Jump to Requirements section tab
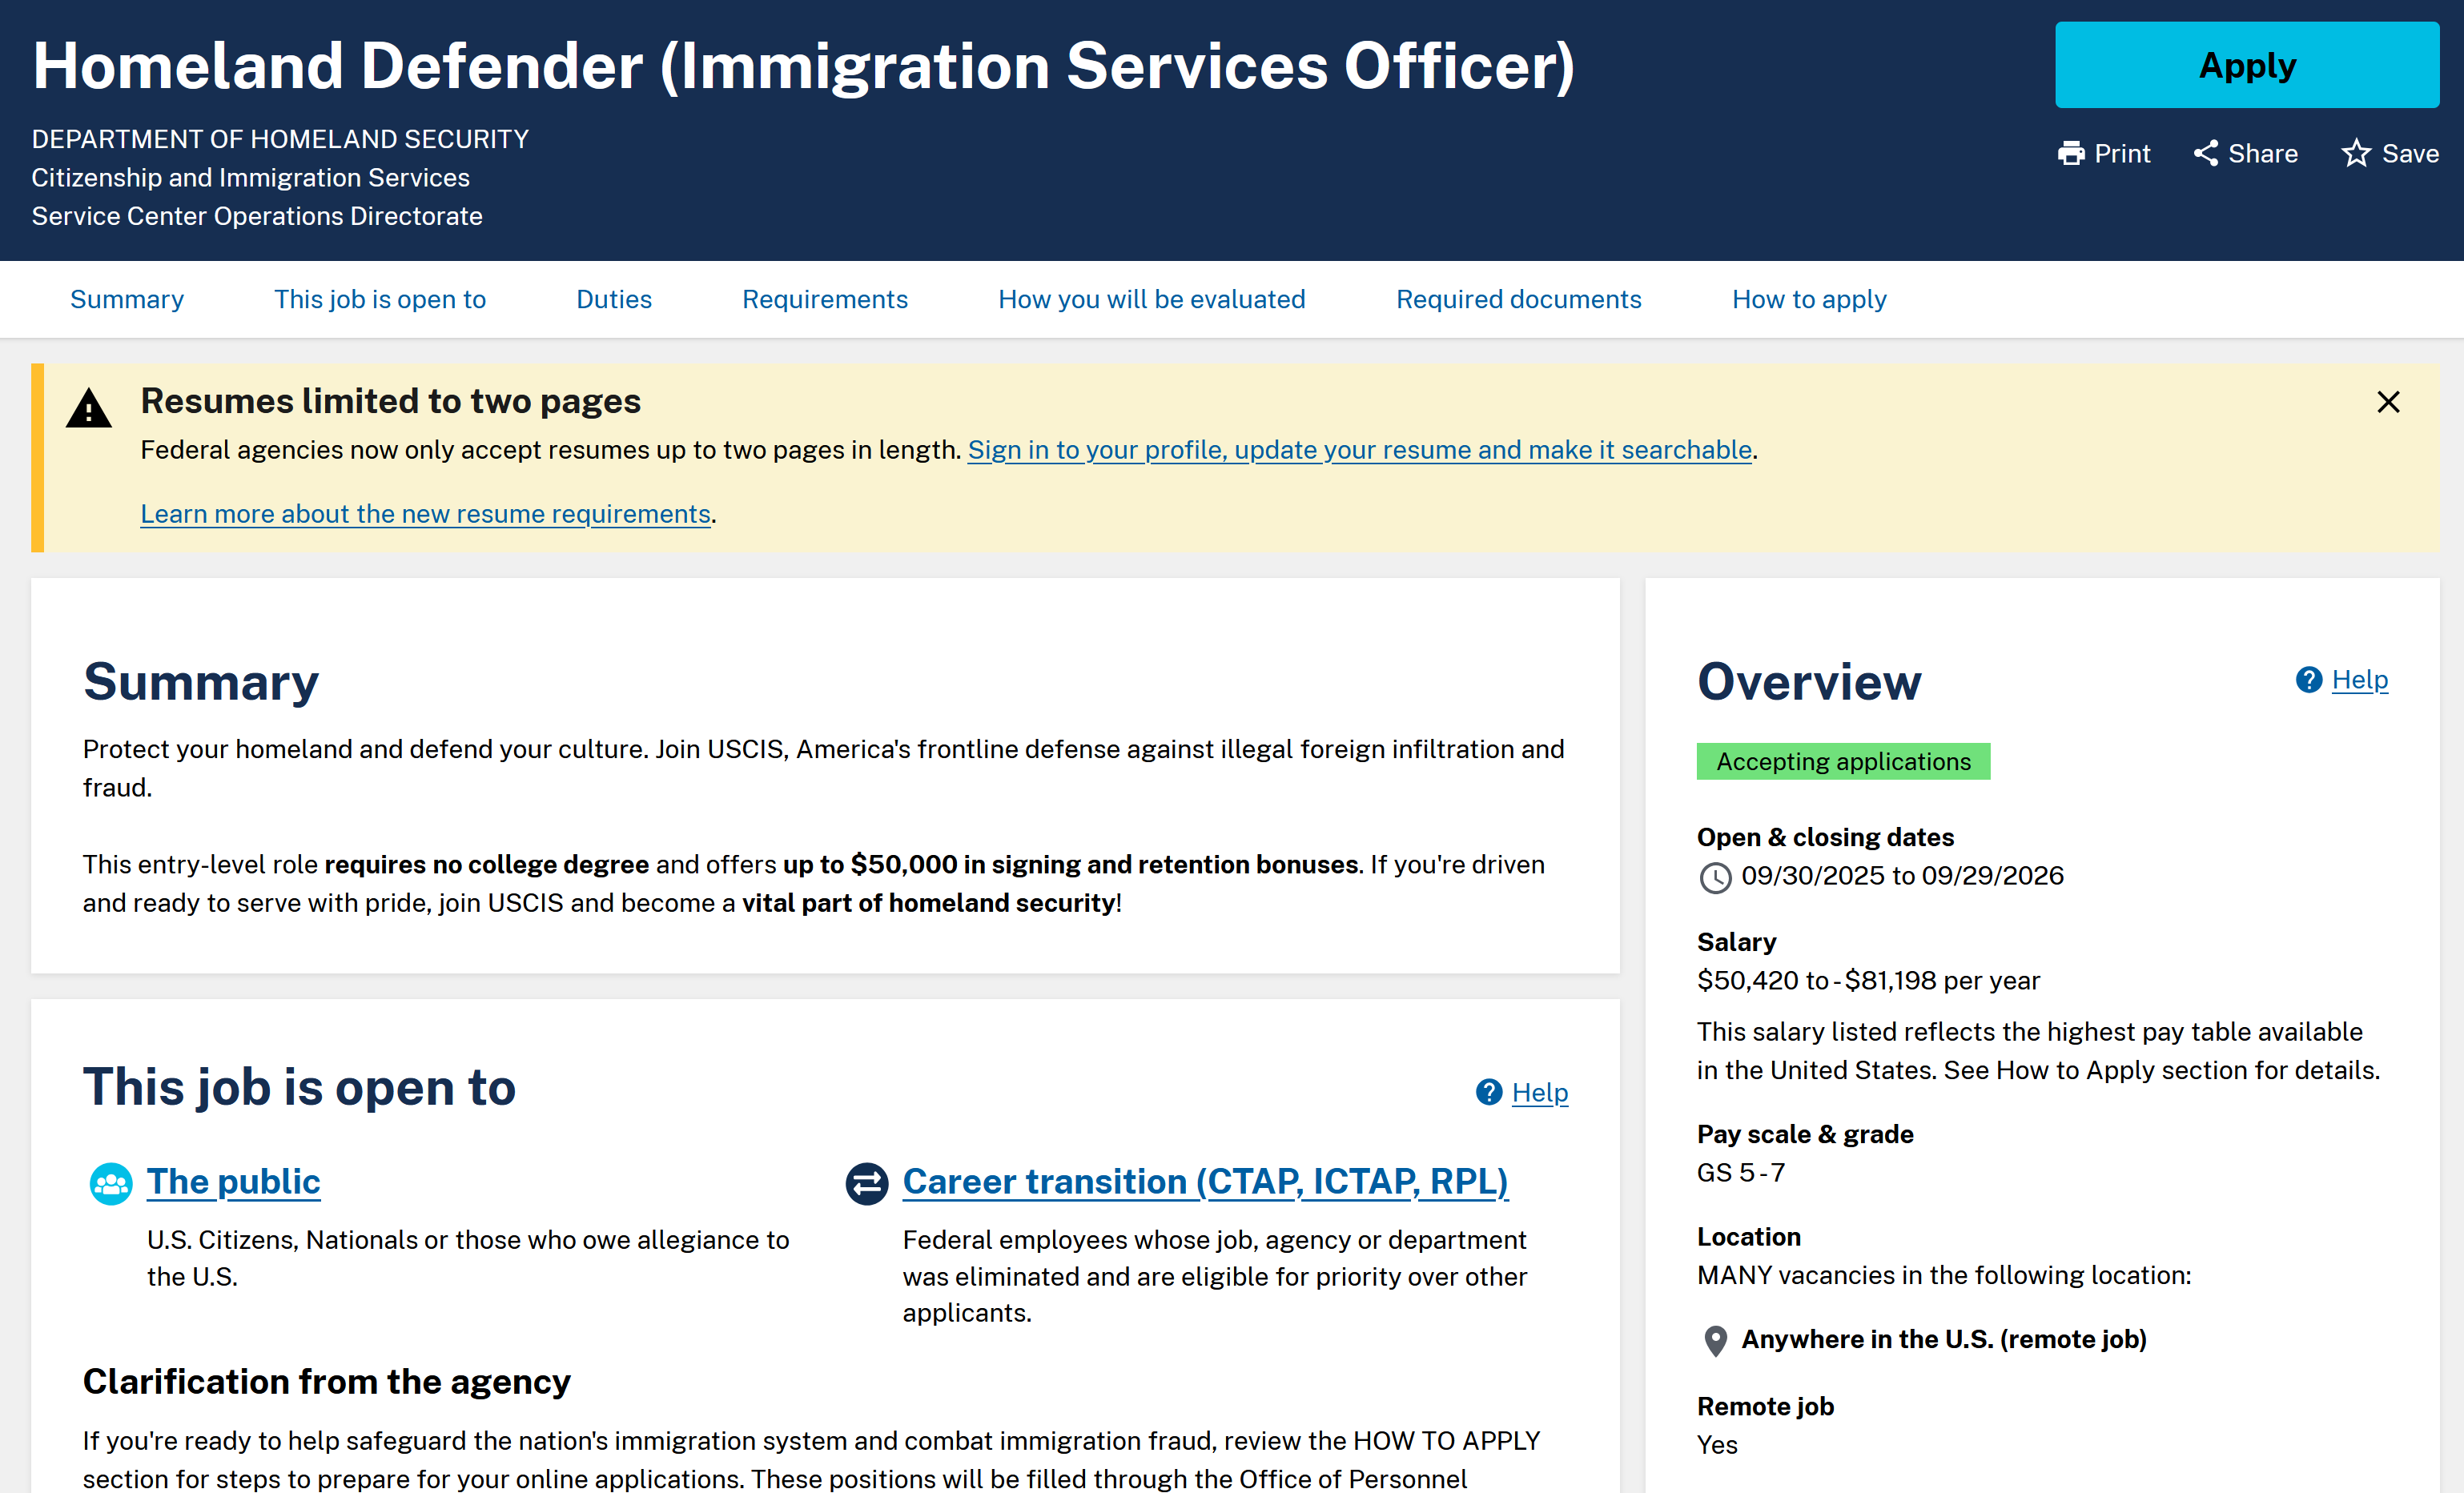2464x1493 pixels. pyautogui.click(x=825, y=299)
